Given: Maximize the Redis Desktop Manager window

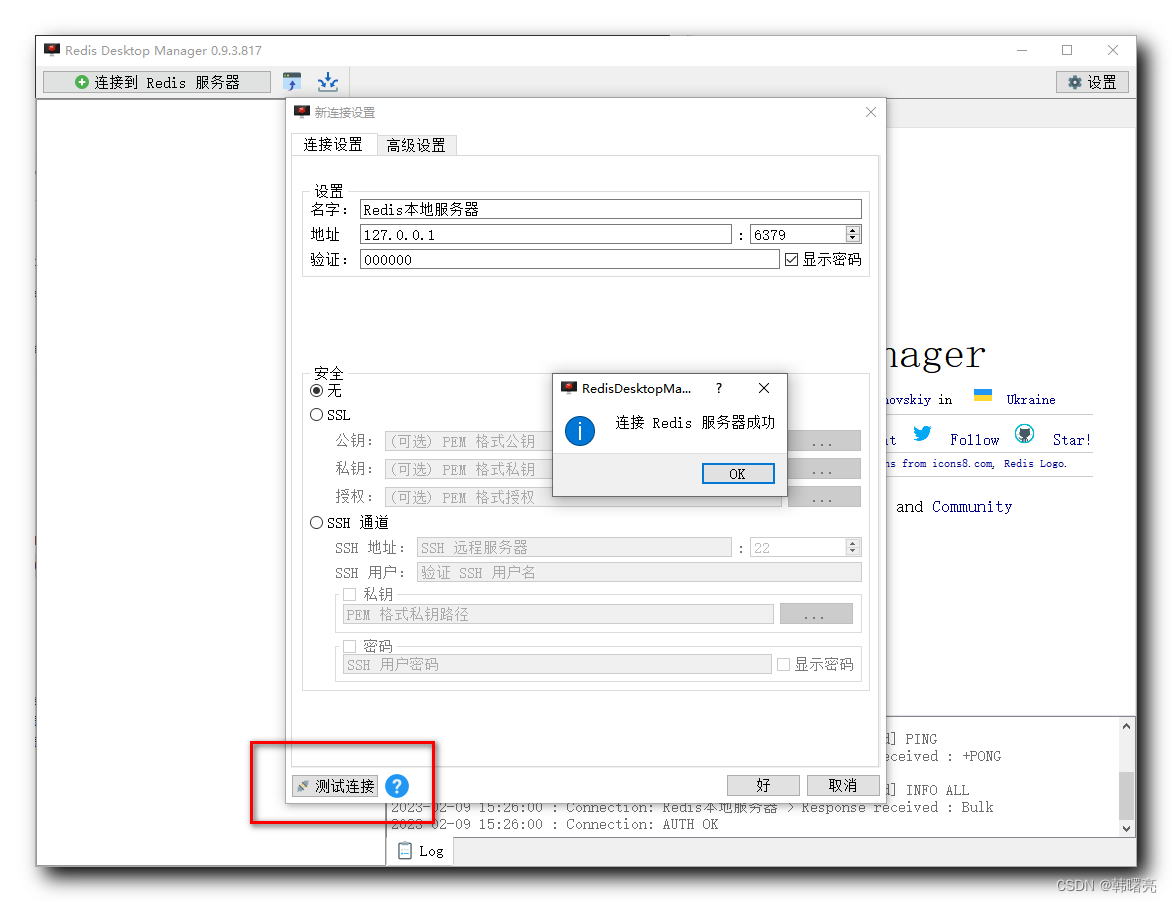Looking at the screenshot, I should click(x=1067, y=50).
